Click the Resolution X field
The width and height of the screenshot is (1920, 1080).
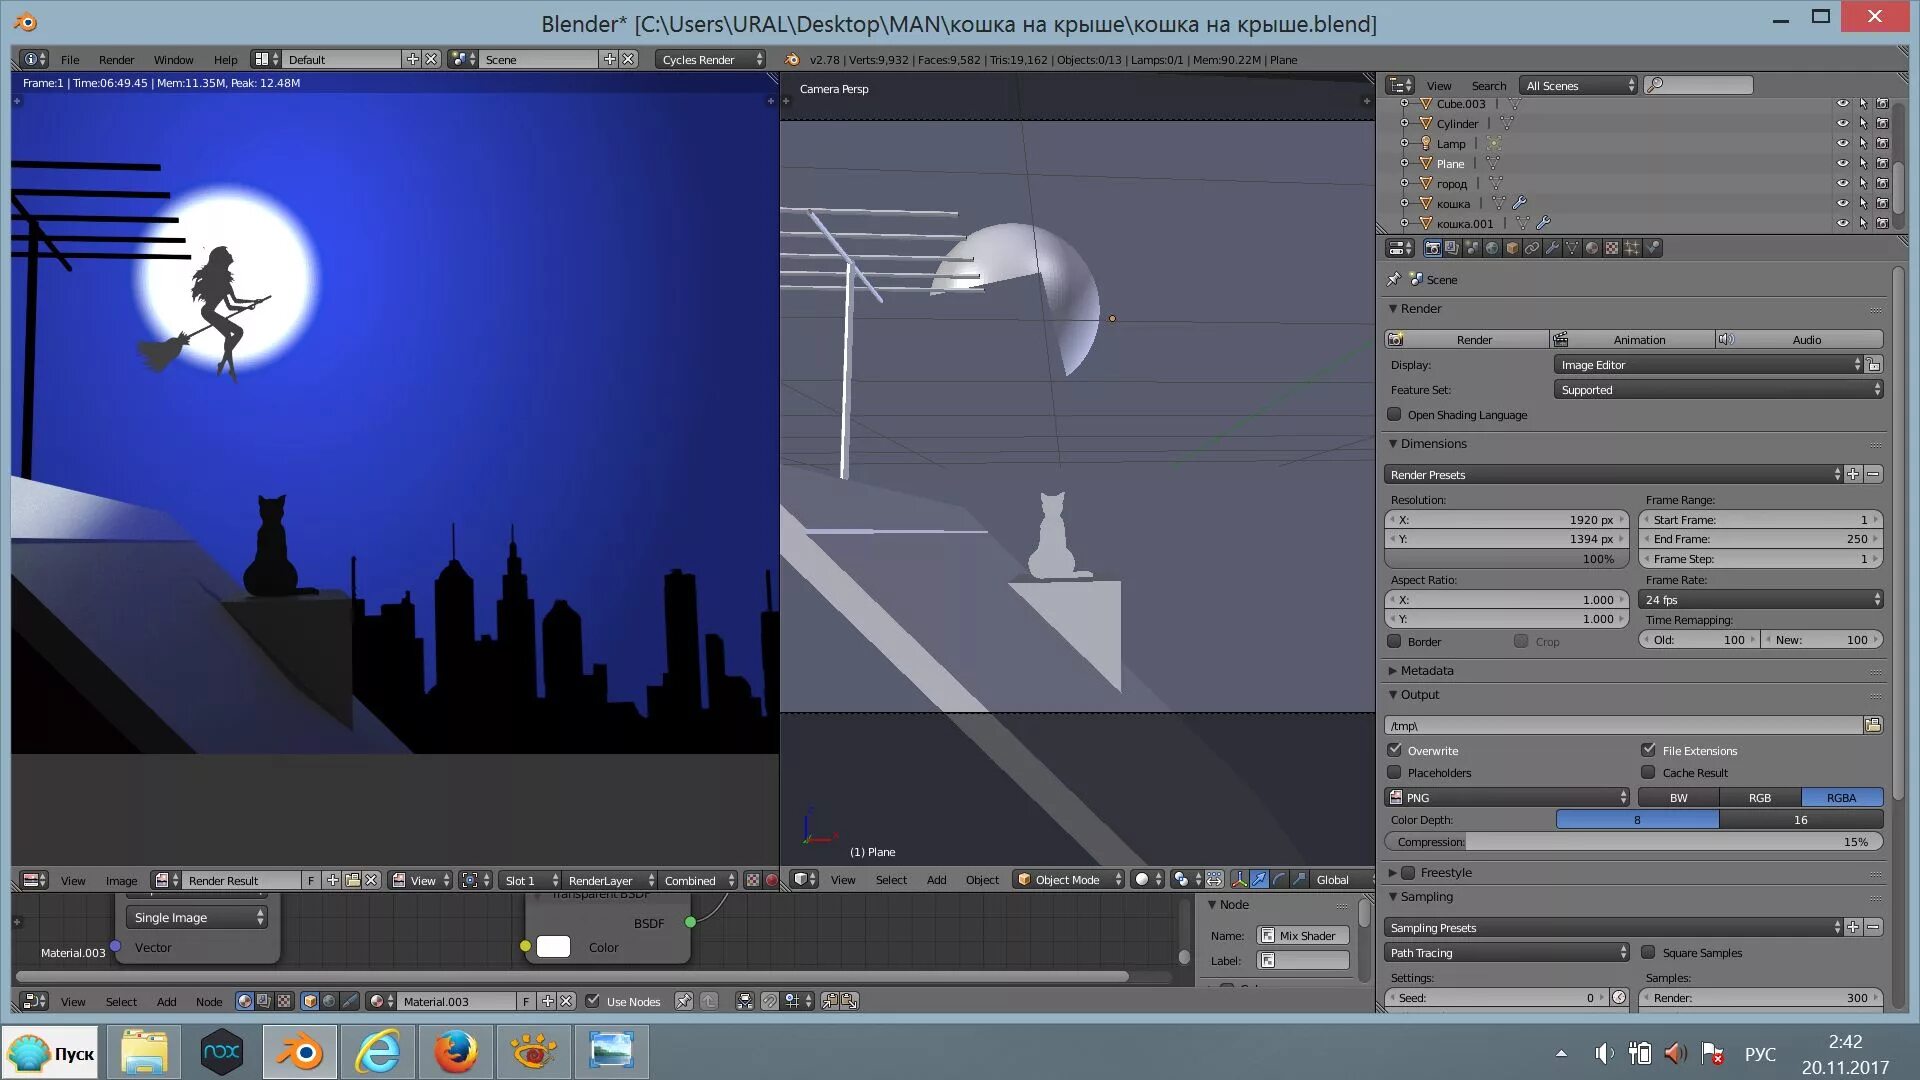1507,519
